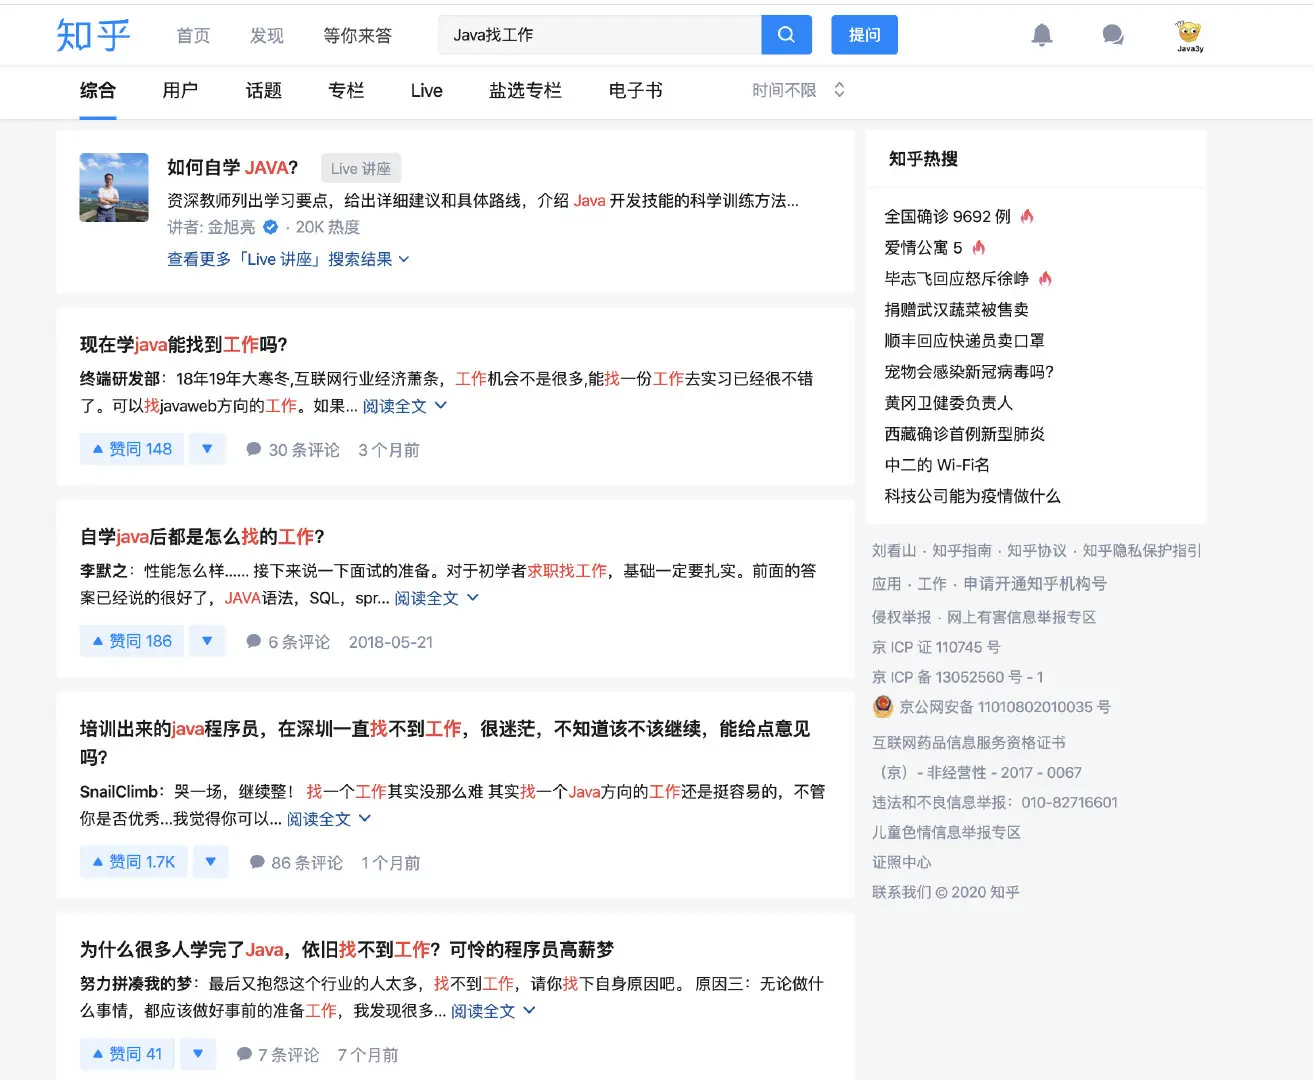Downvote the answer with 赞同 1.7K
This screenshot has height=1080, width=1313.
(x=210, y=862)
